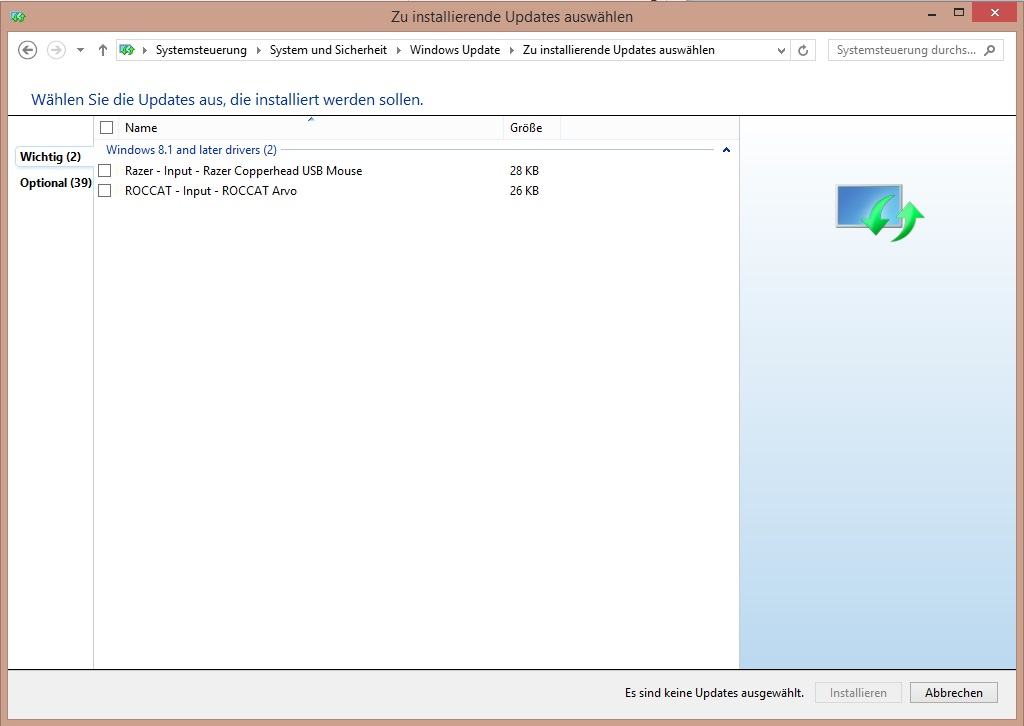The image size is (1024, 726).
Task: Click the Abbrechen button
Action: (x=953, y=693)
